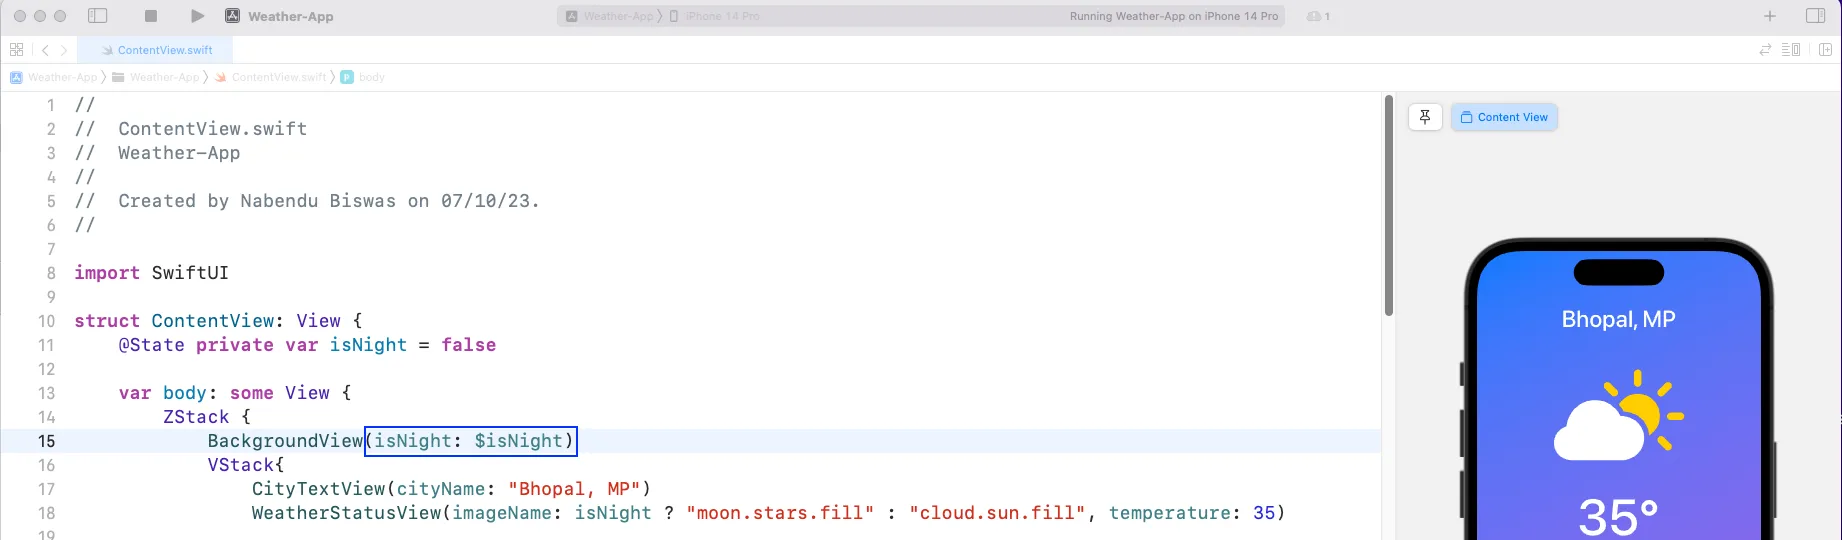Click 'WeatherStatusView' on line 18
This screenshot has height=540, width=1842.
tap(346, 513)
